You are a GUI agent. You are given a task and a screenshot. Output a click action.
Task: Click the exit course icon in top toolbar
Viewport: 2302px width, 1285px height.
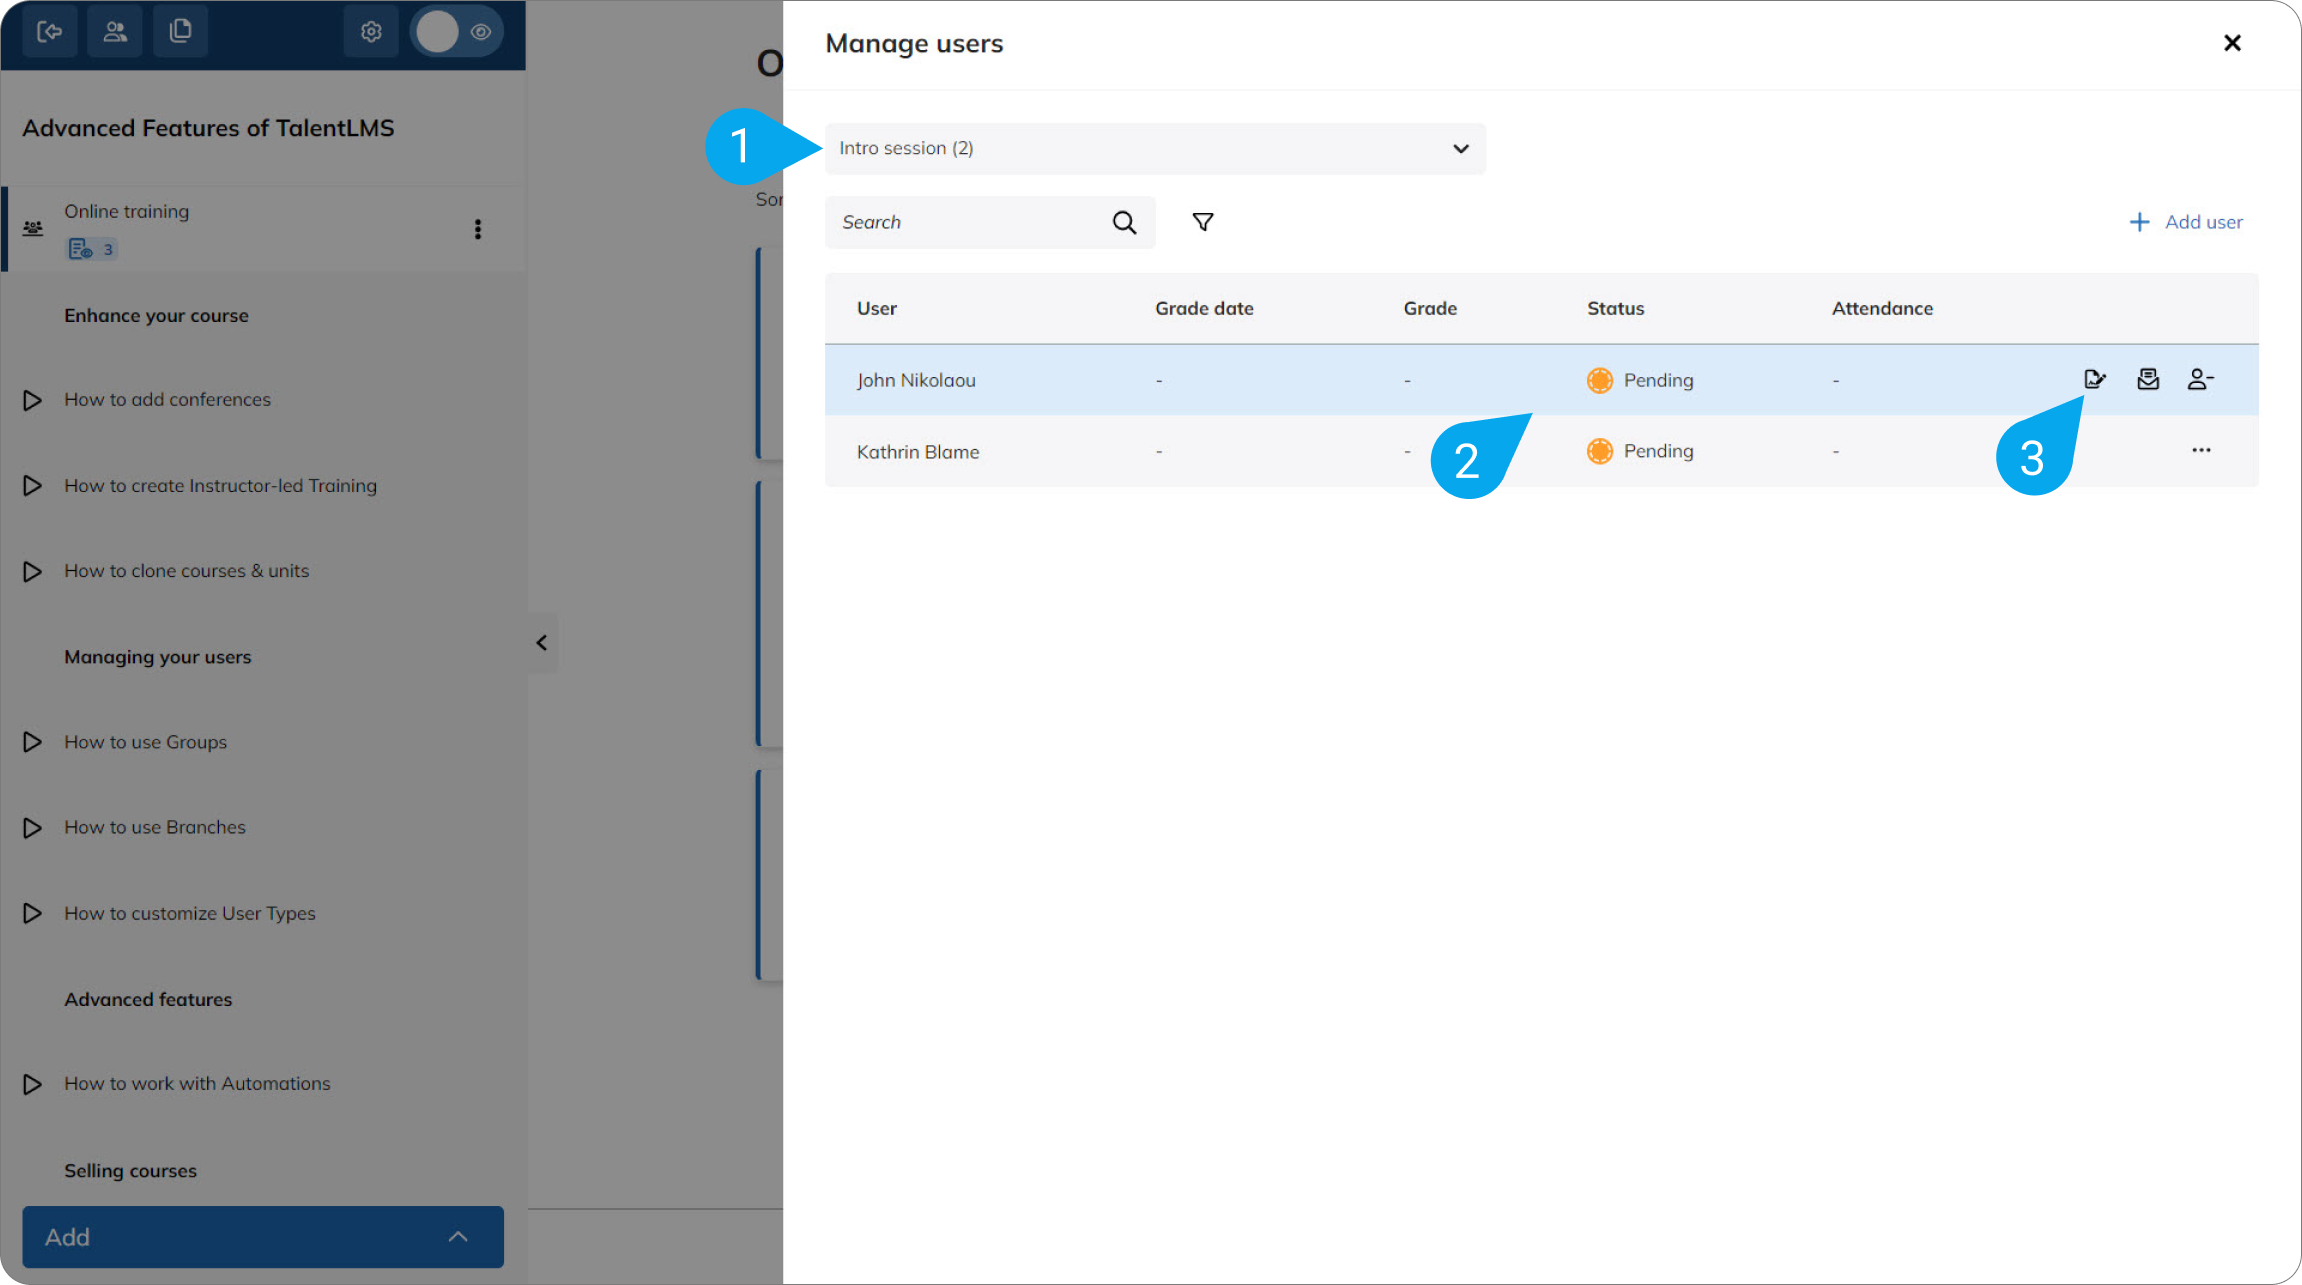[x=49, y=32]
